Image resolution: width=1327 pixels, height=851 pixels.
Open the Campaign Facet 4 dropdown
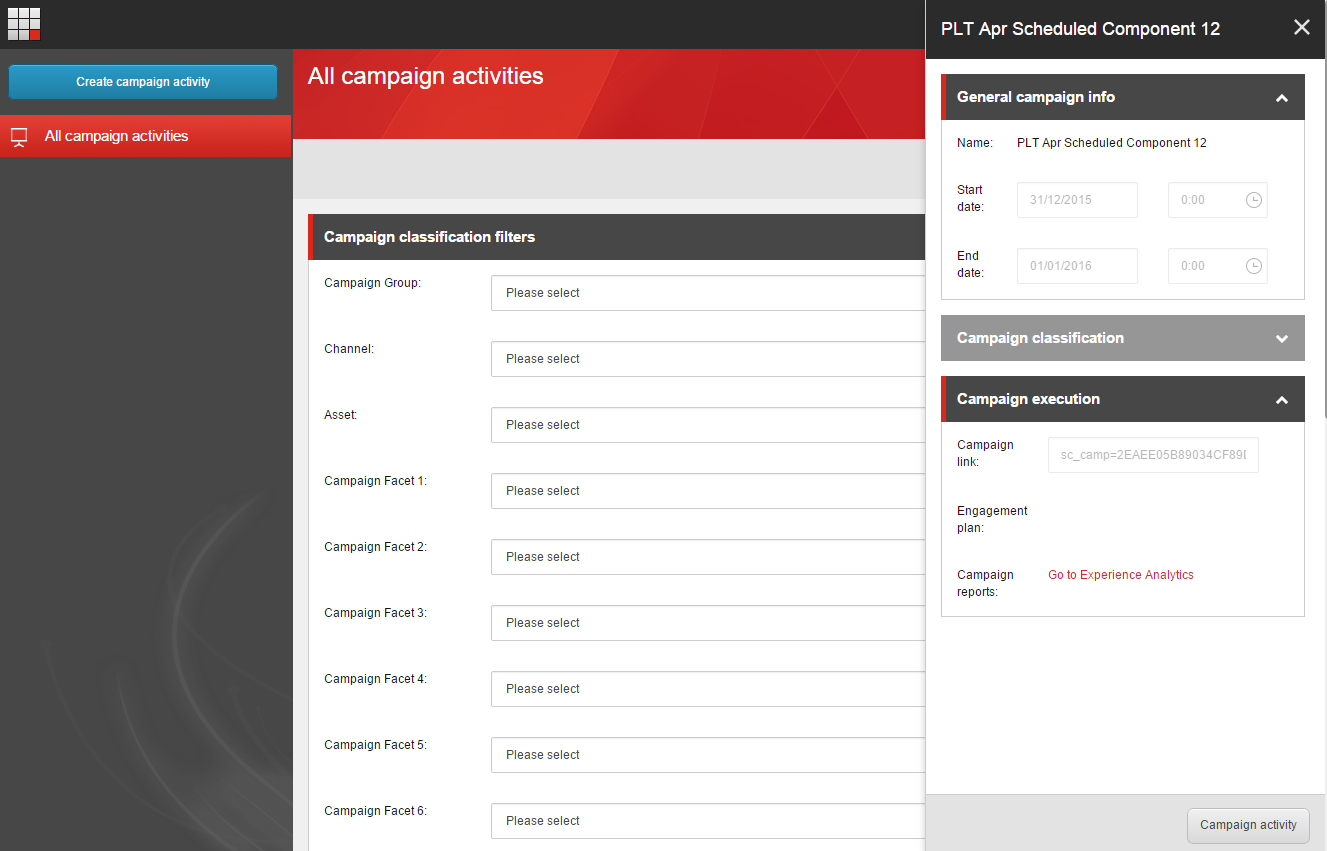[709, 689]
